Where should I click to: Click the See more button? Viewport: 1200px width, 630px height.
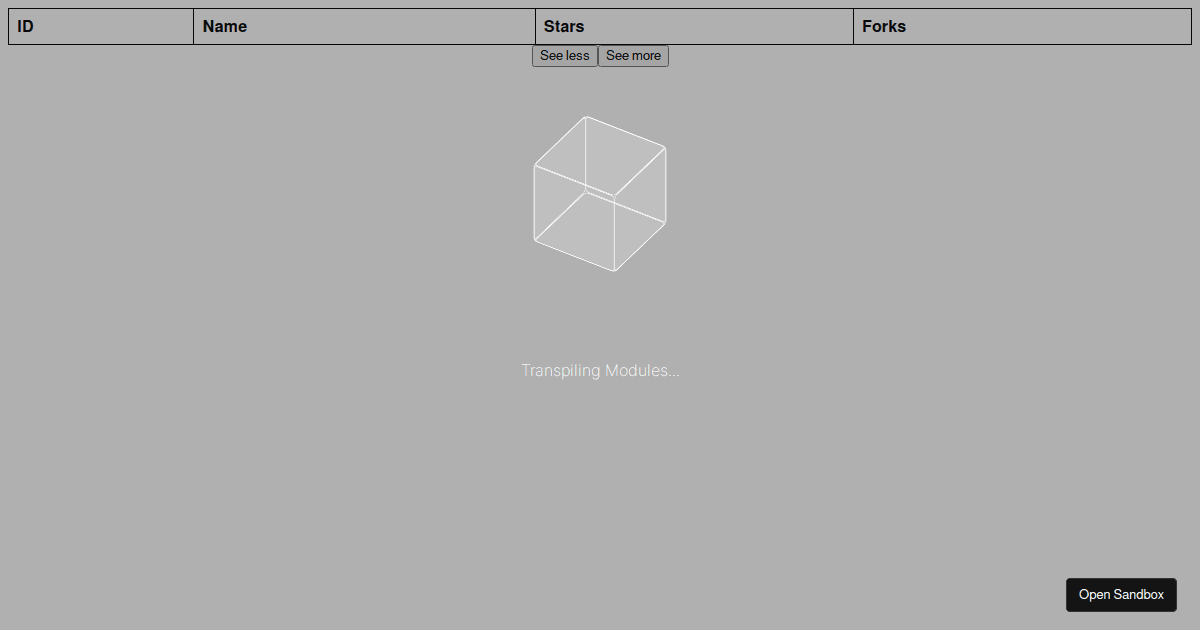coord(633,55)
